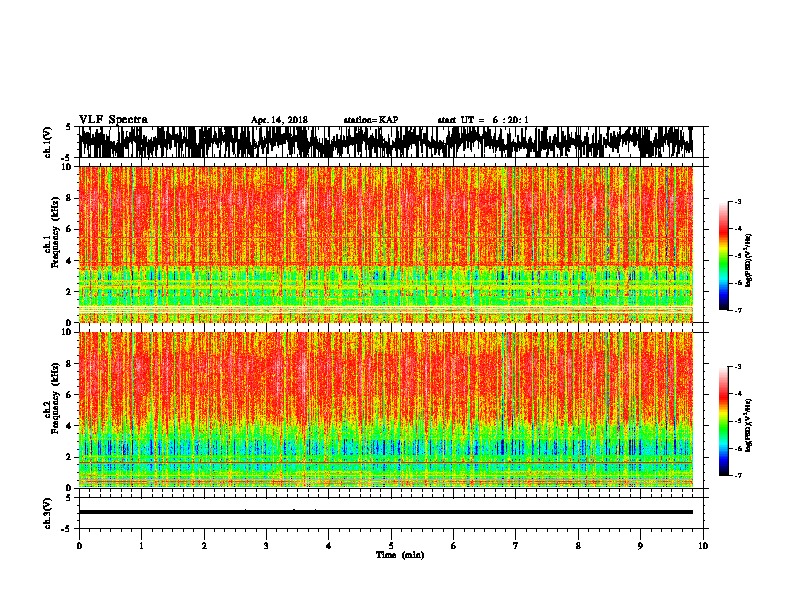Click inside the ch.2 spectrogram panel
Viewport: 792px width, 612px height.
385,410
